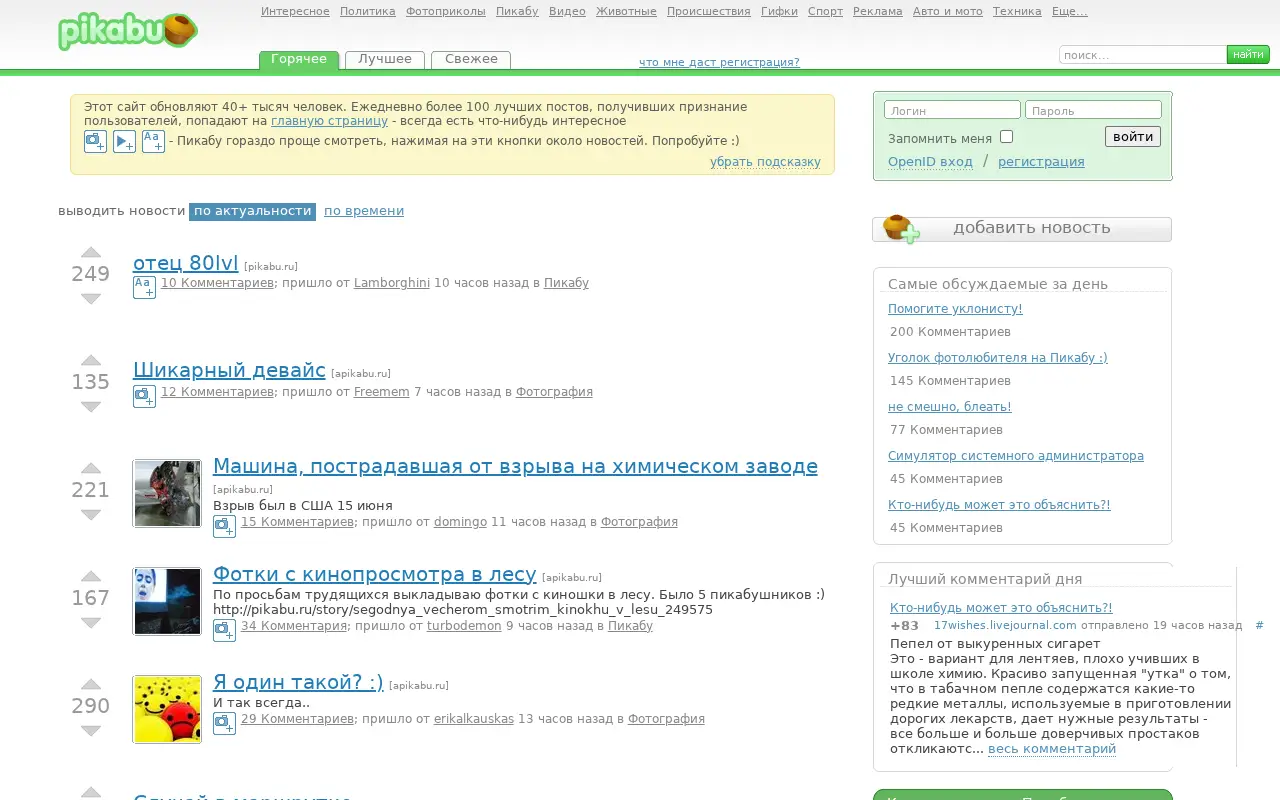
Task: Expand photo icon for 'Я один такой? :)'
Action: click(x=224, y=723)
